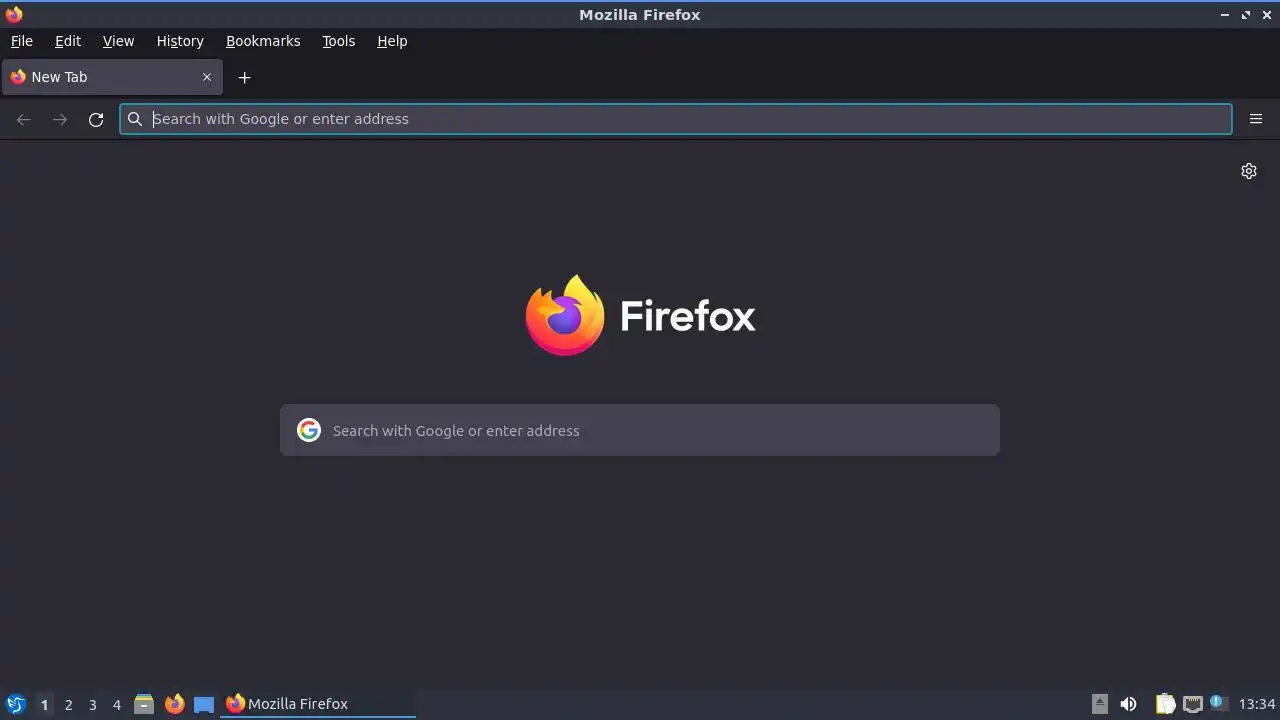Screen dimensions: 1280x720
Task: Open the Bookmarks menu
Action: (263, 41)
